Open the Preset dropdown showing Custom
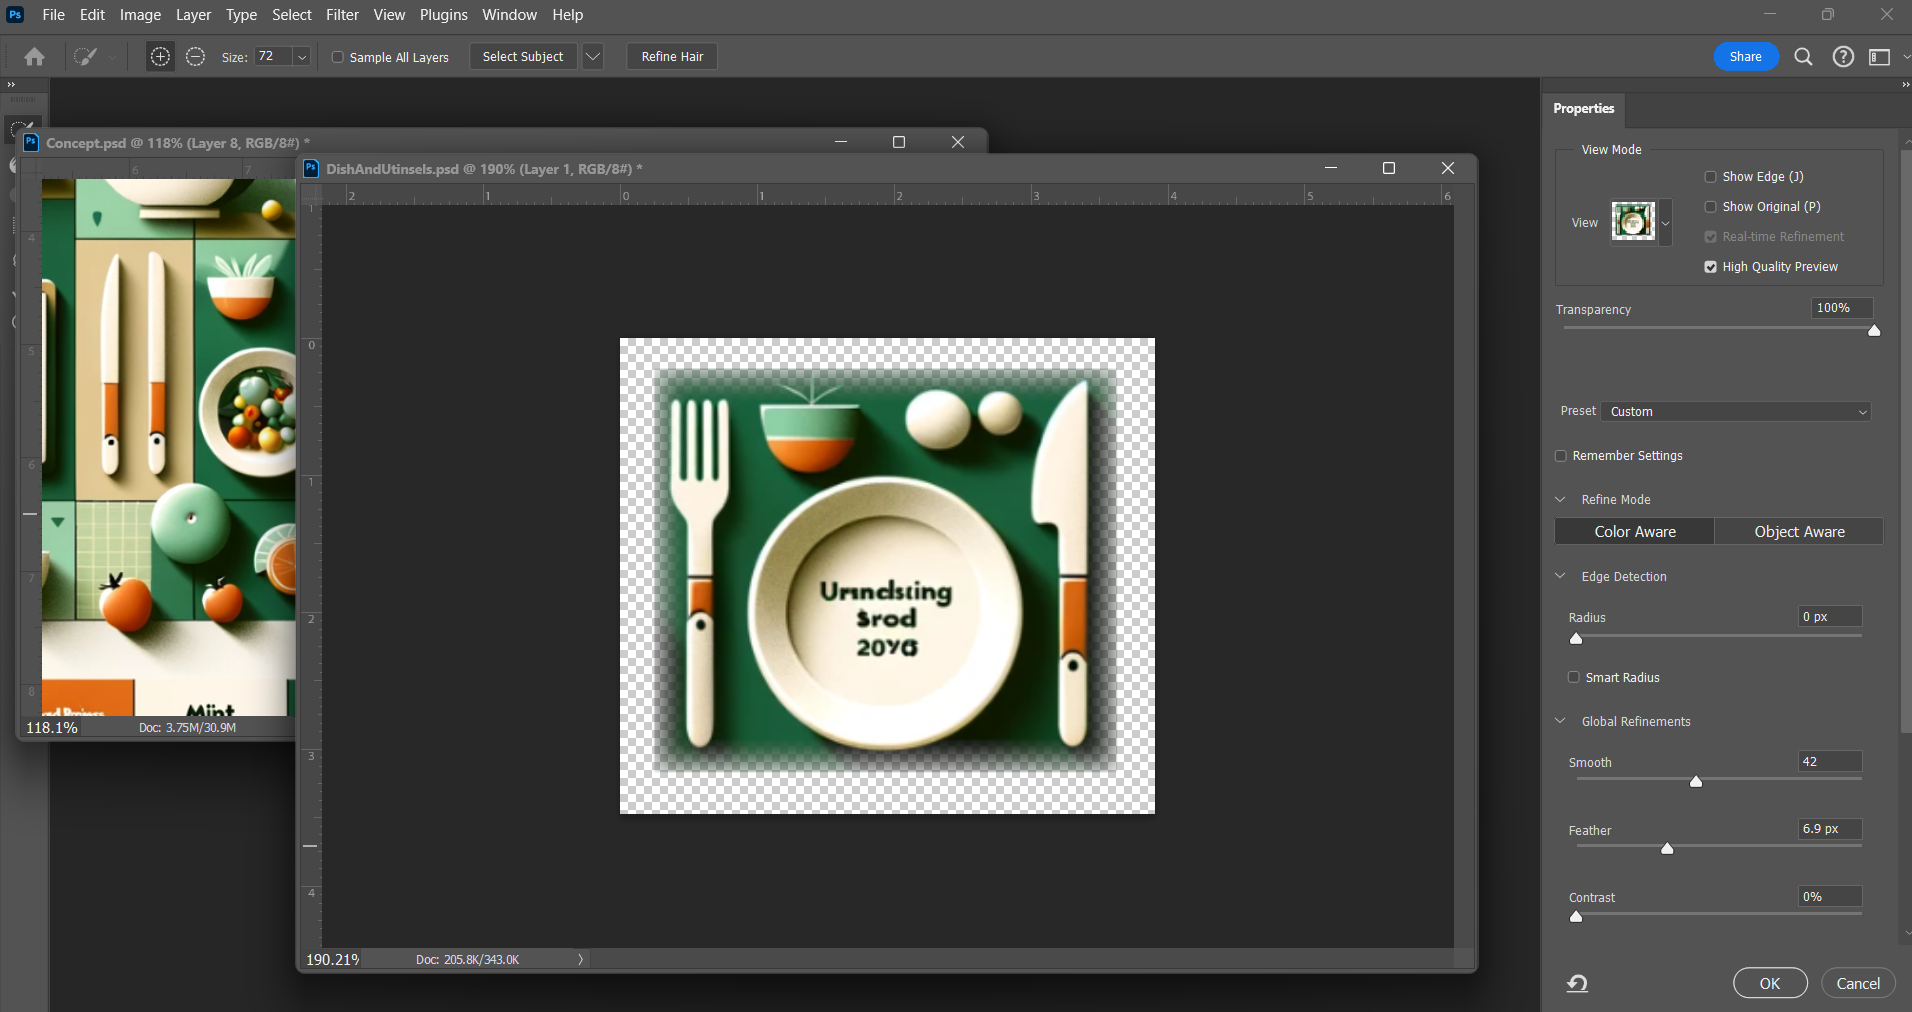Viewport: 1912px width, 1012px height. click(x=1735, y=411)
